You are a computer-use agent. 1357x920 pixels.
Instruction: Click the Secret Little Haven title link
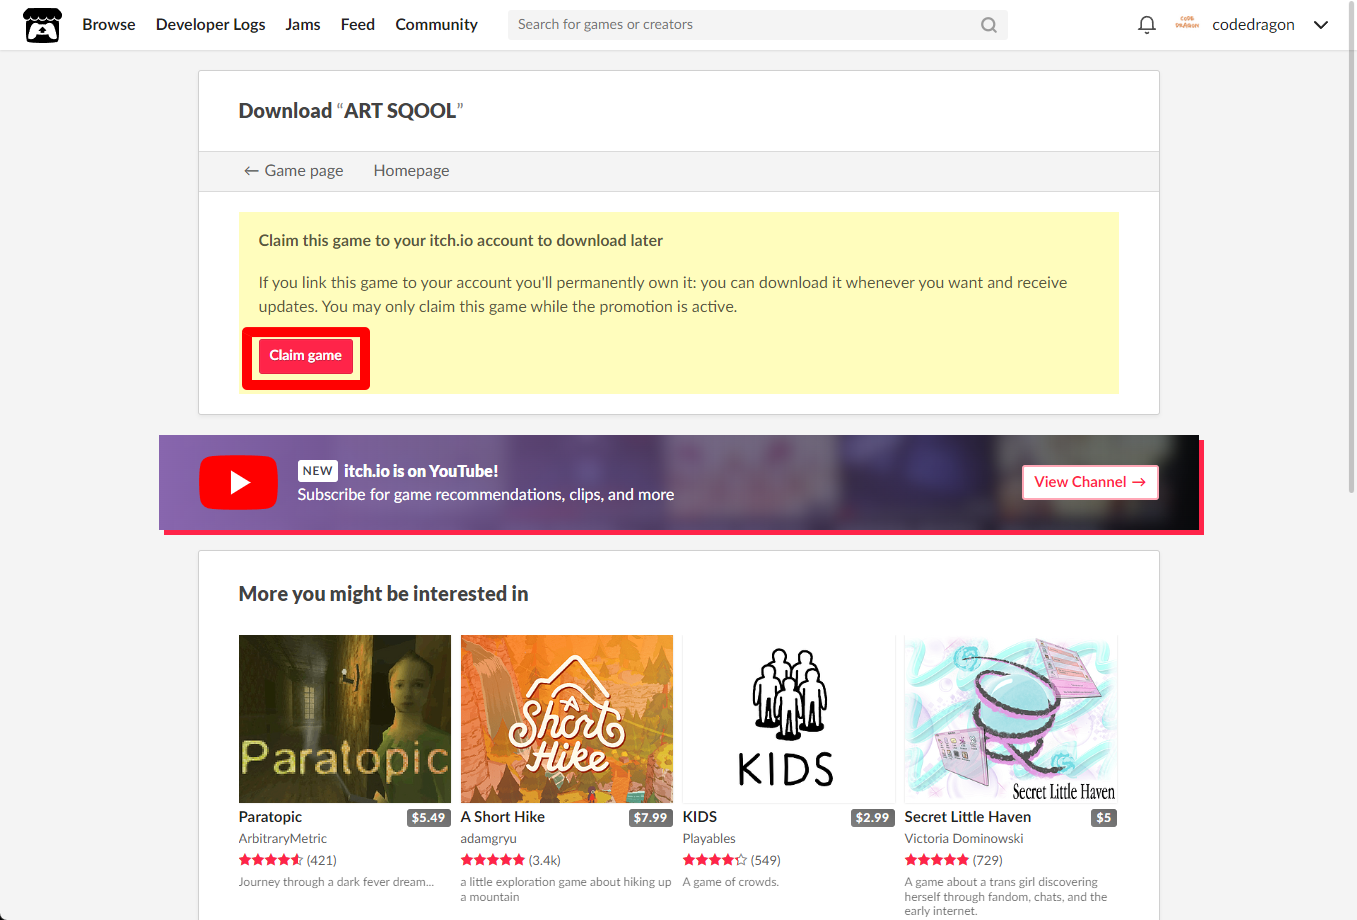pos(968,817)
